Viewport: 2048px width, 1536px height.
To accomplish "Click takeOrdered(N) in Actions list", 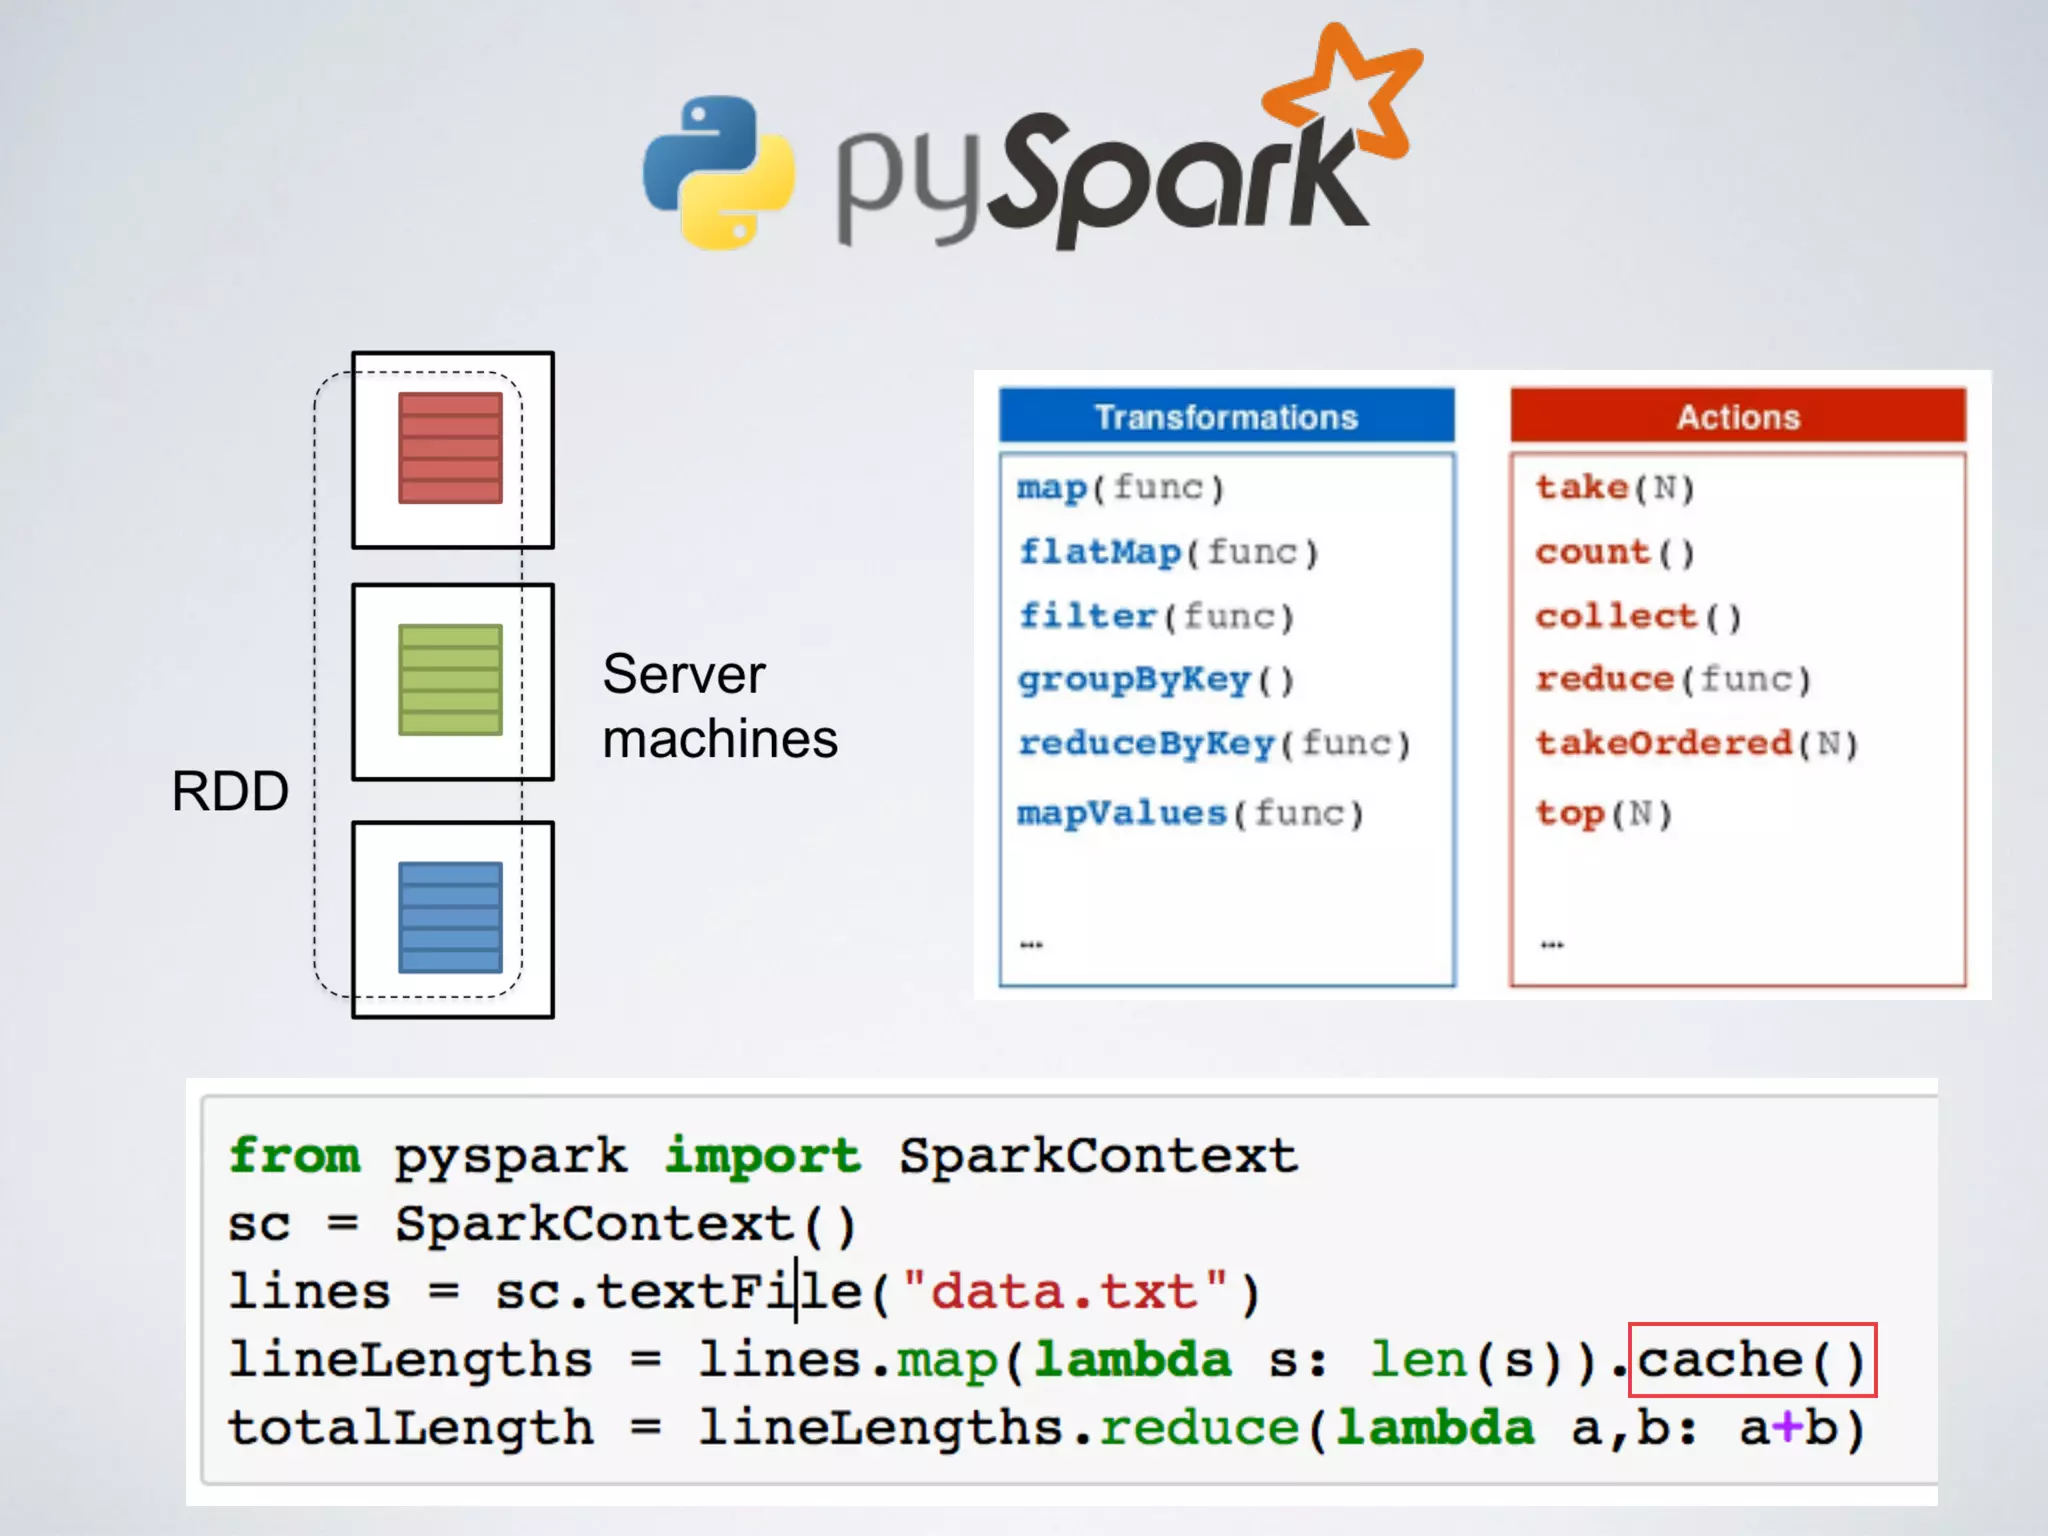I will point(1696,744).
